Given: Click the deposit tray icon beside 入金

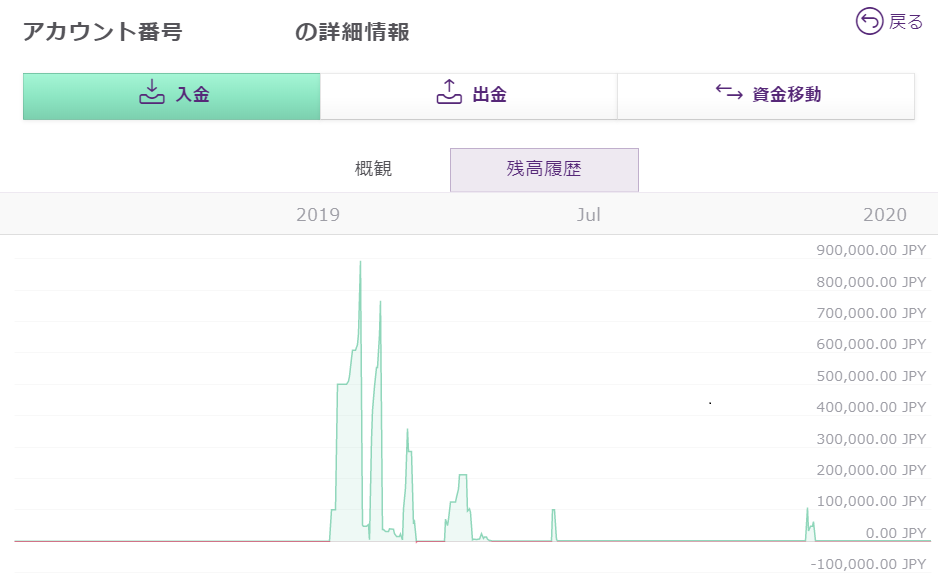Looking at the screenshot, I should coord(151,94).
